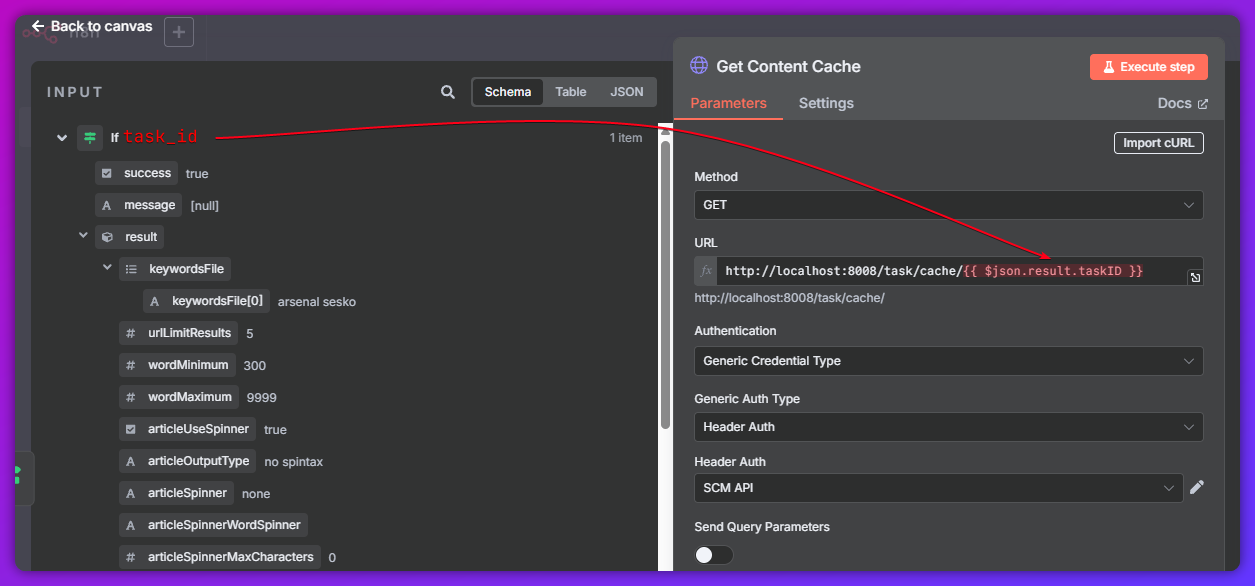
Task: Switch to the Settings tab
Action: [826, 103]
